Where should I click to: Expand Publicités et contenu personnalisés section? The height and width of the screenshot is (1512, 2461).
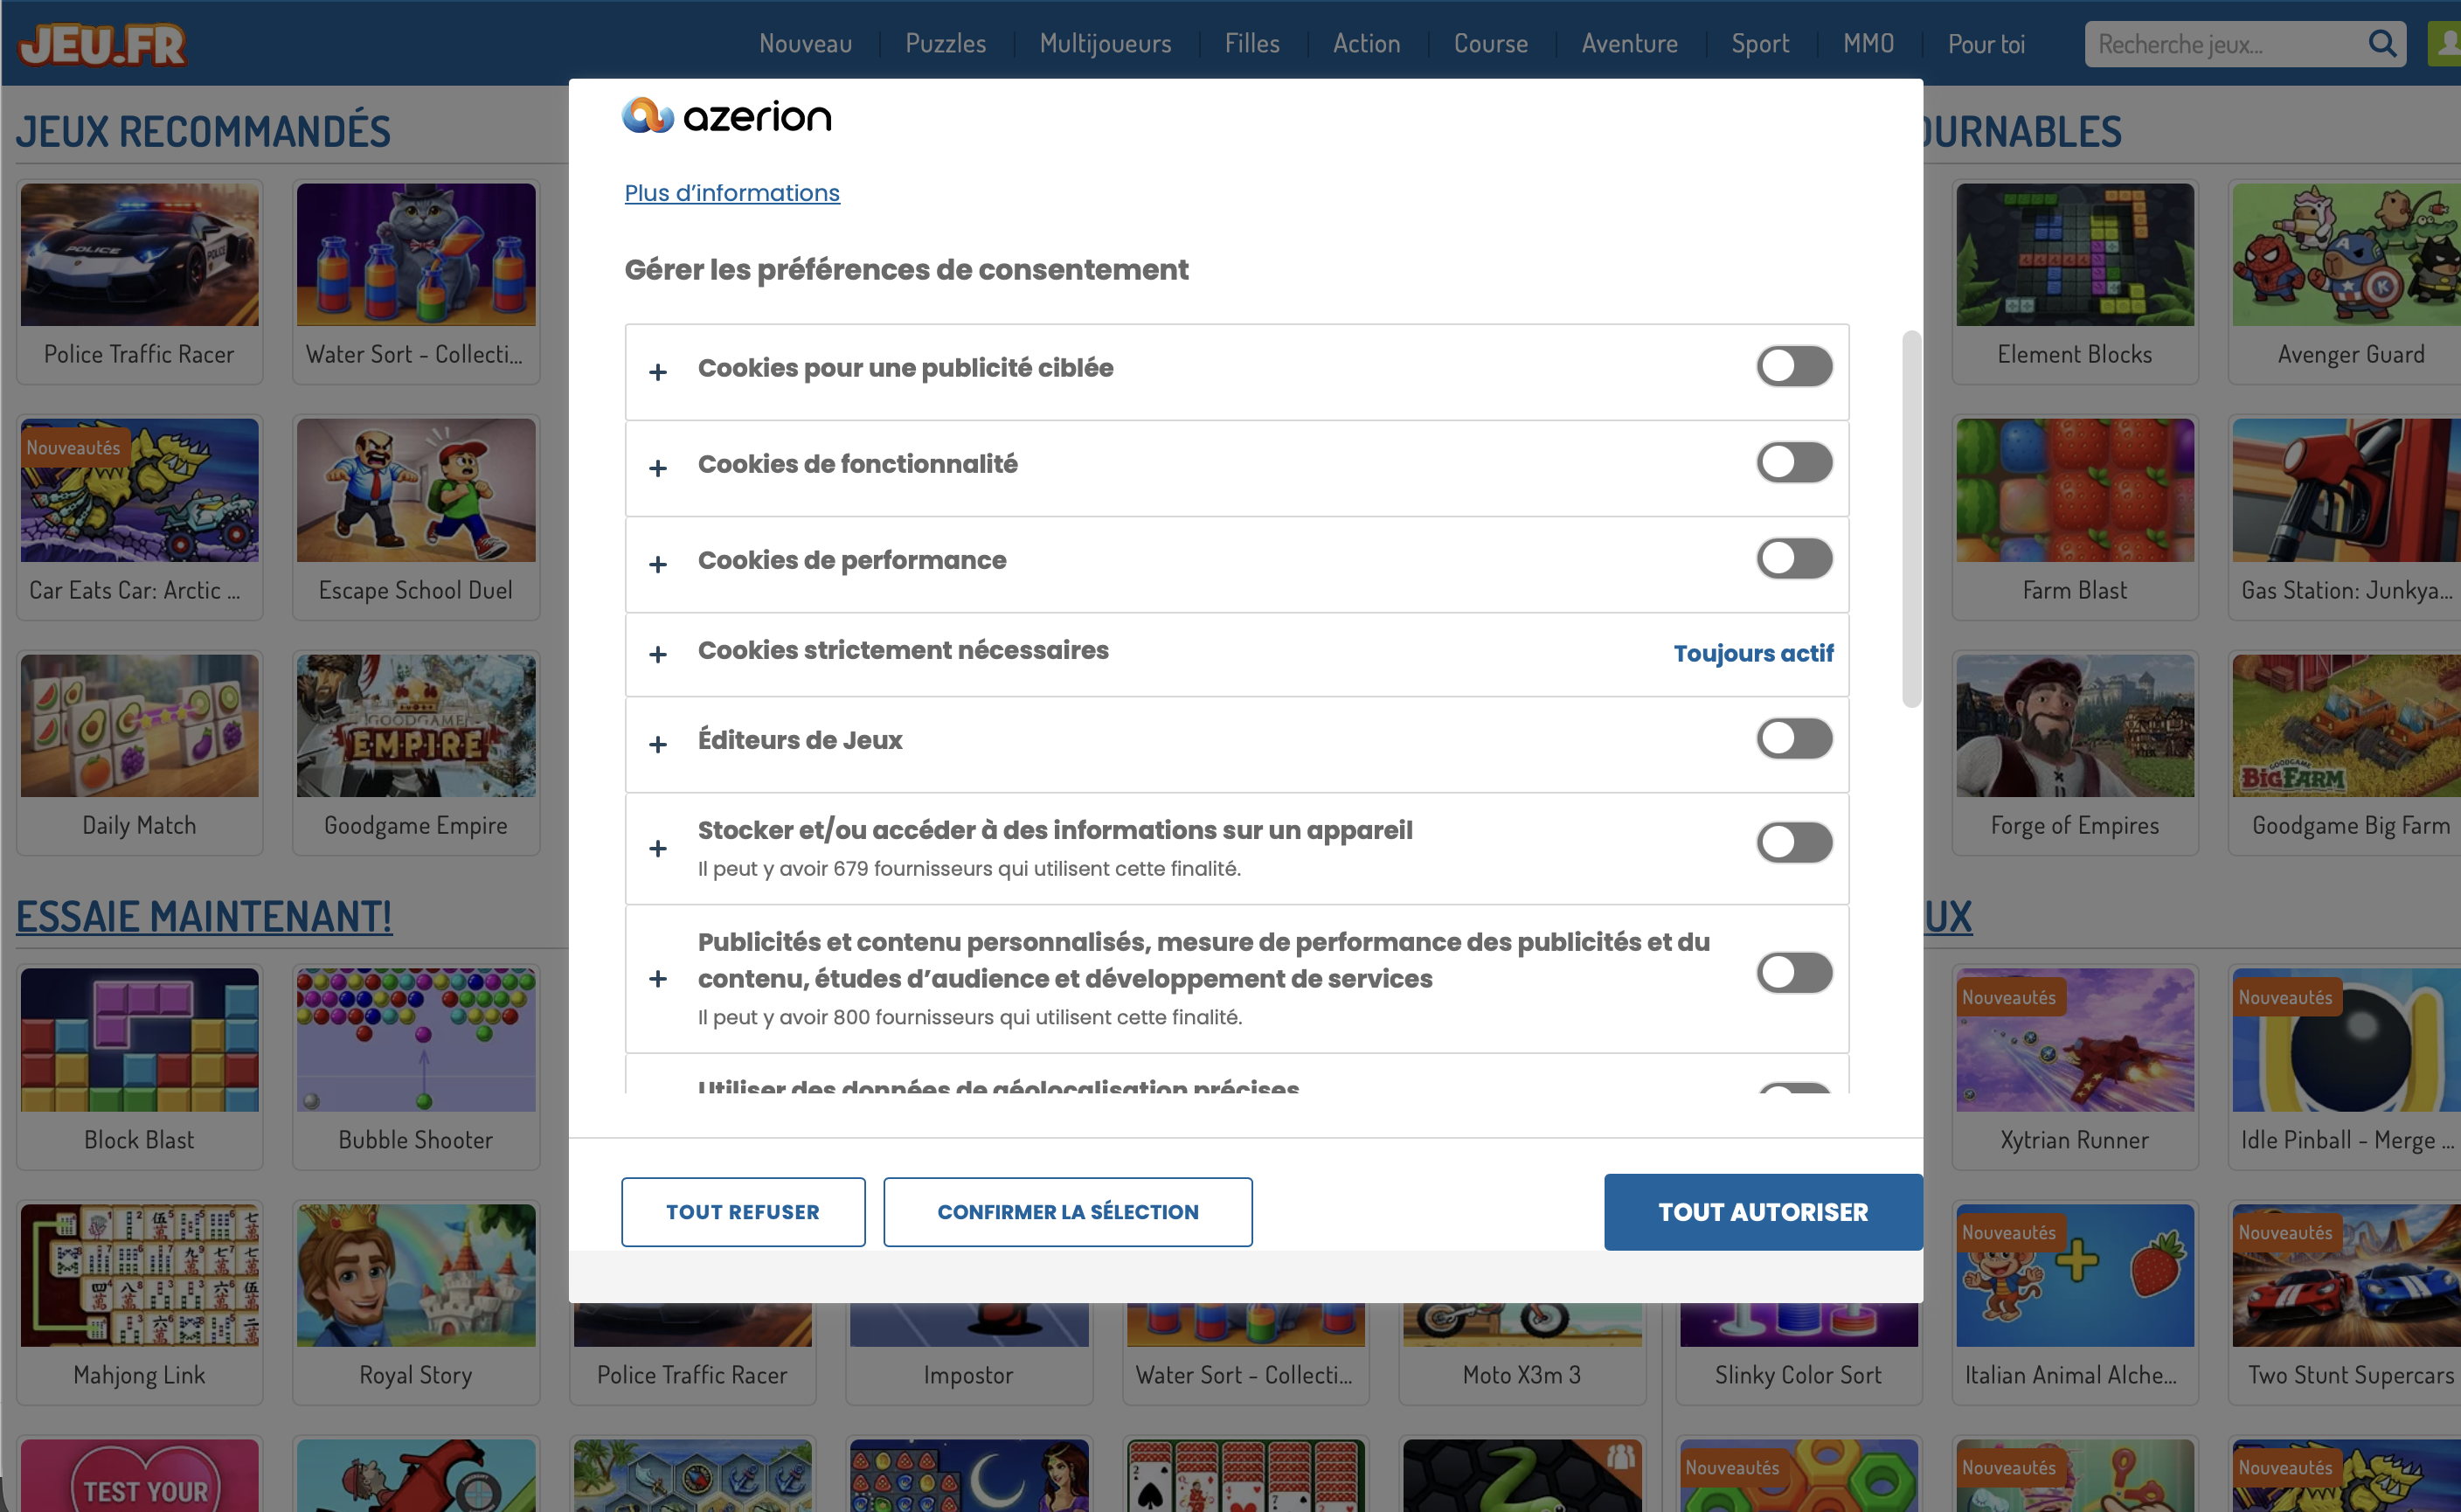click(658, 979)
